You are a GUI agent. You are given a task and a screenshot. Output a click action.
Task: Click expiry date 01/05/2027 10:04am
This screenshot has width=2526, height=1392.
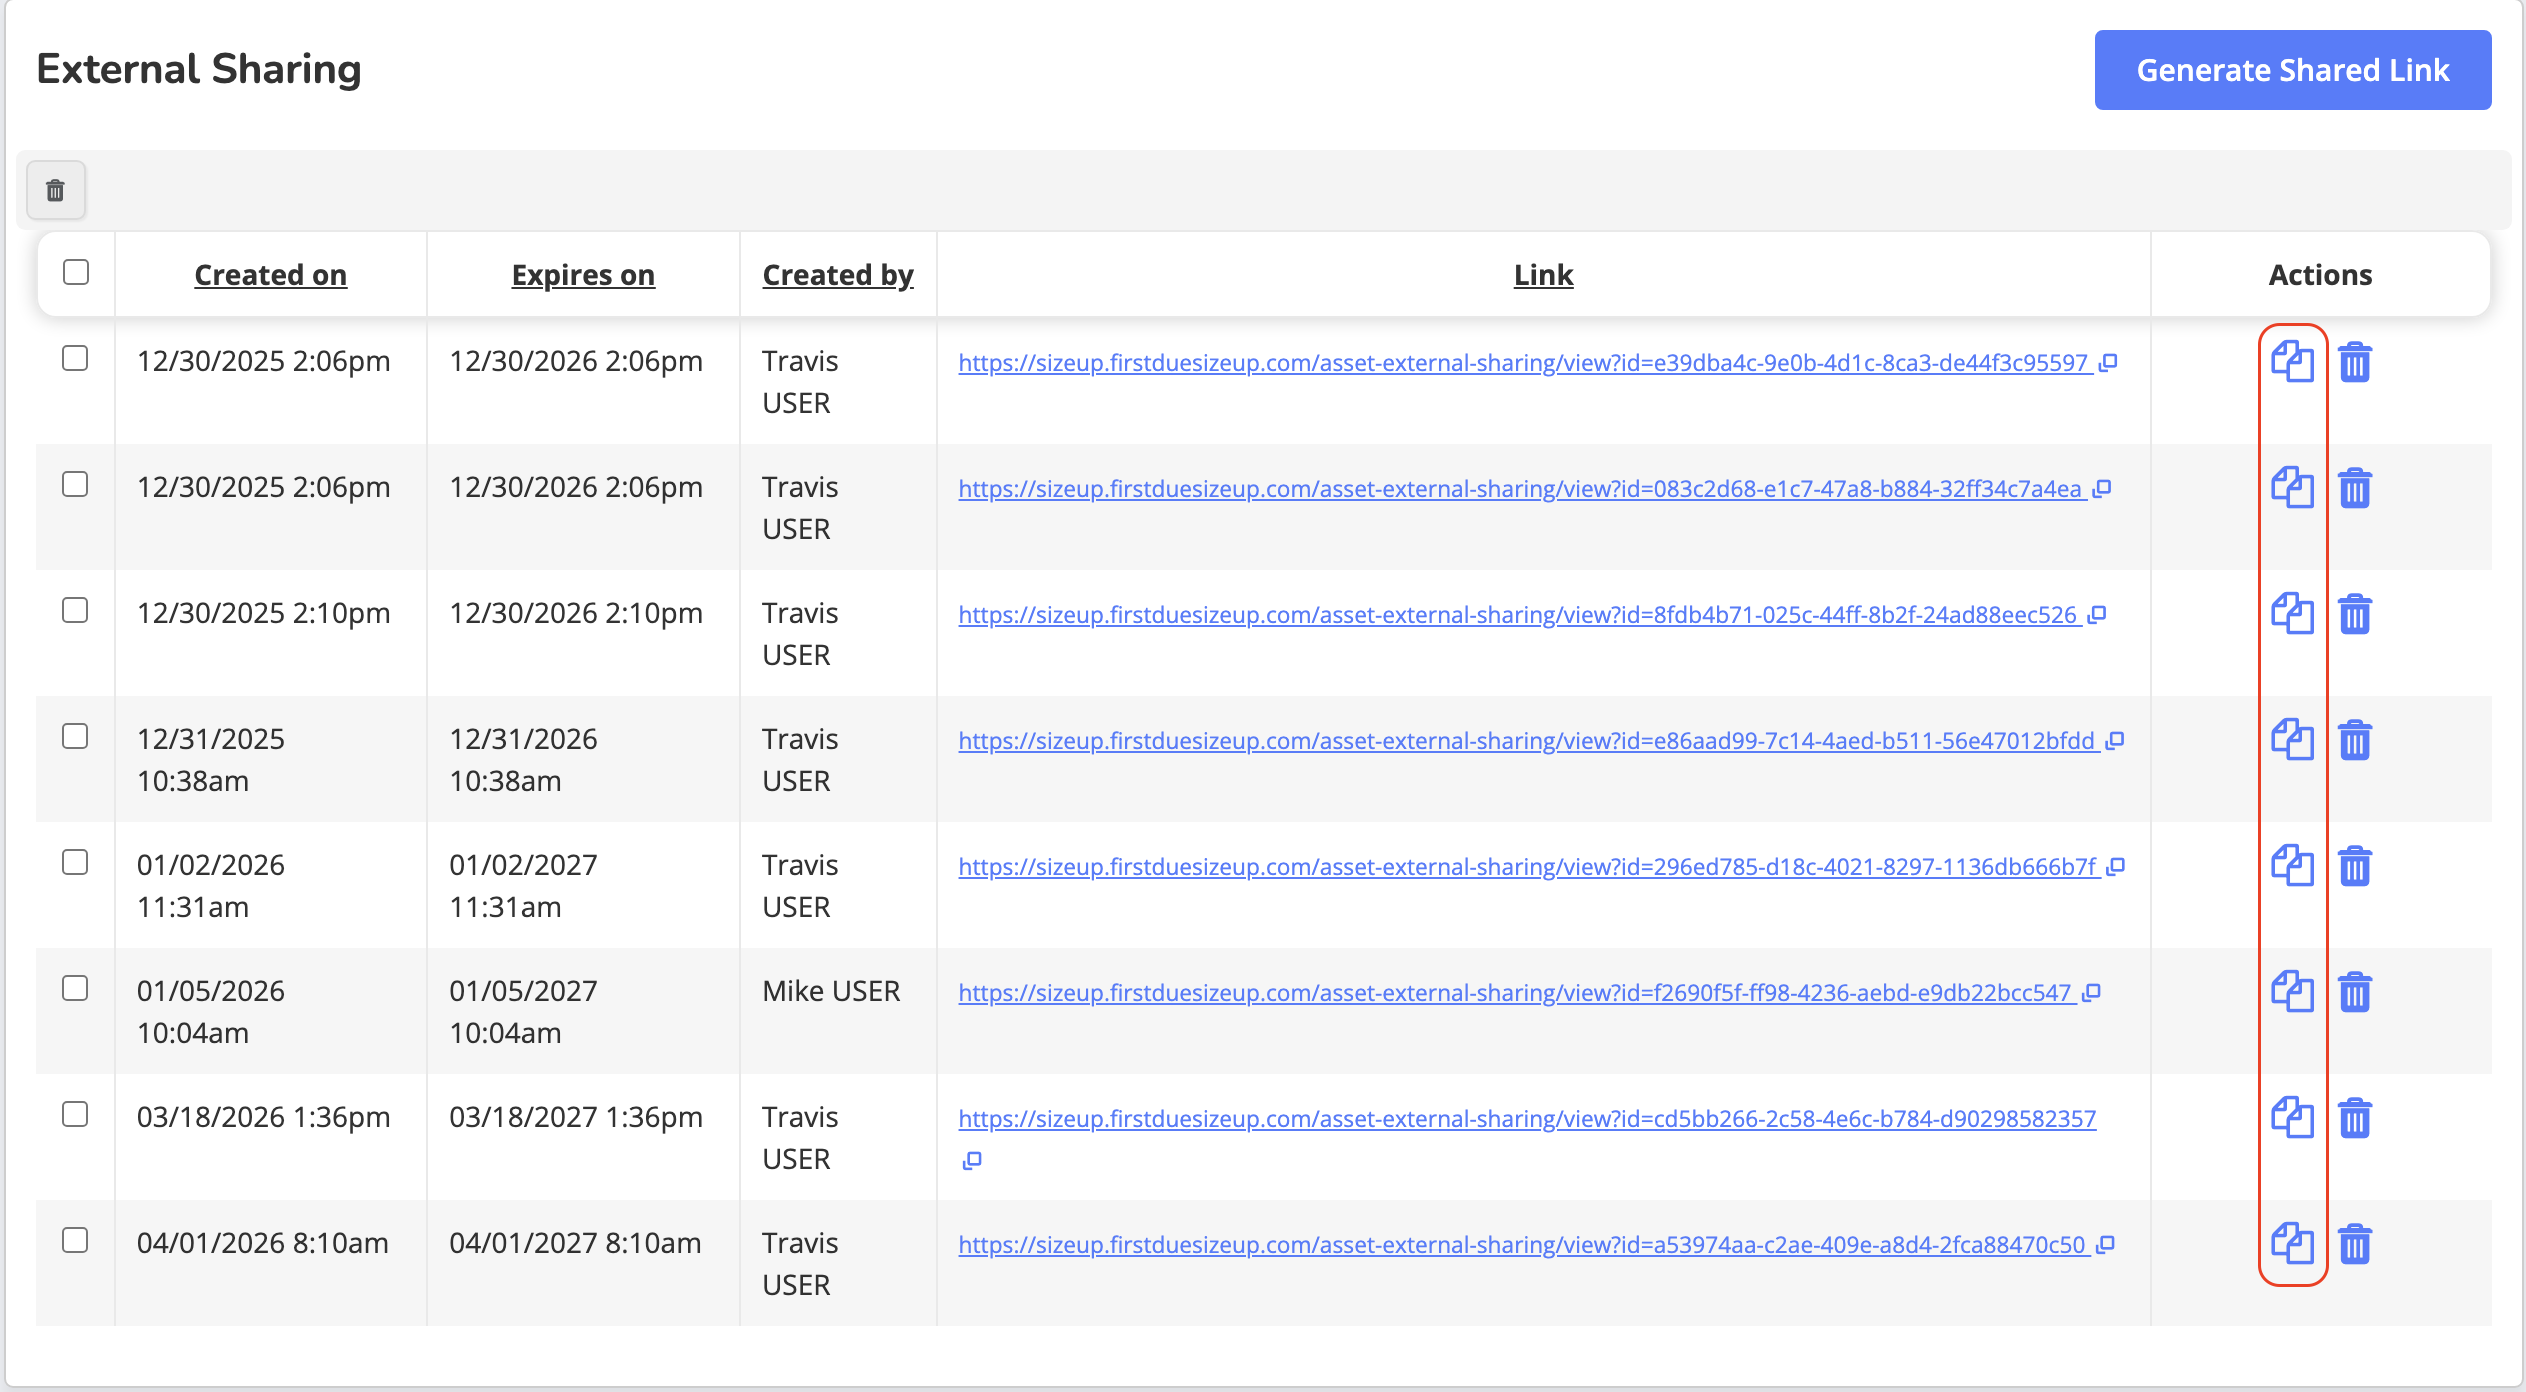point(523,1012)
